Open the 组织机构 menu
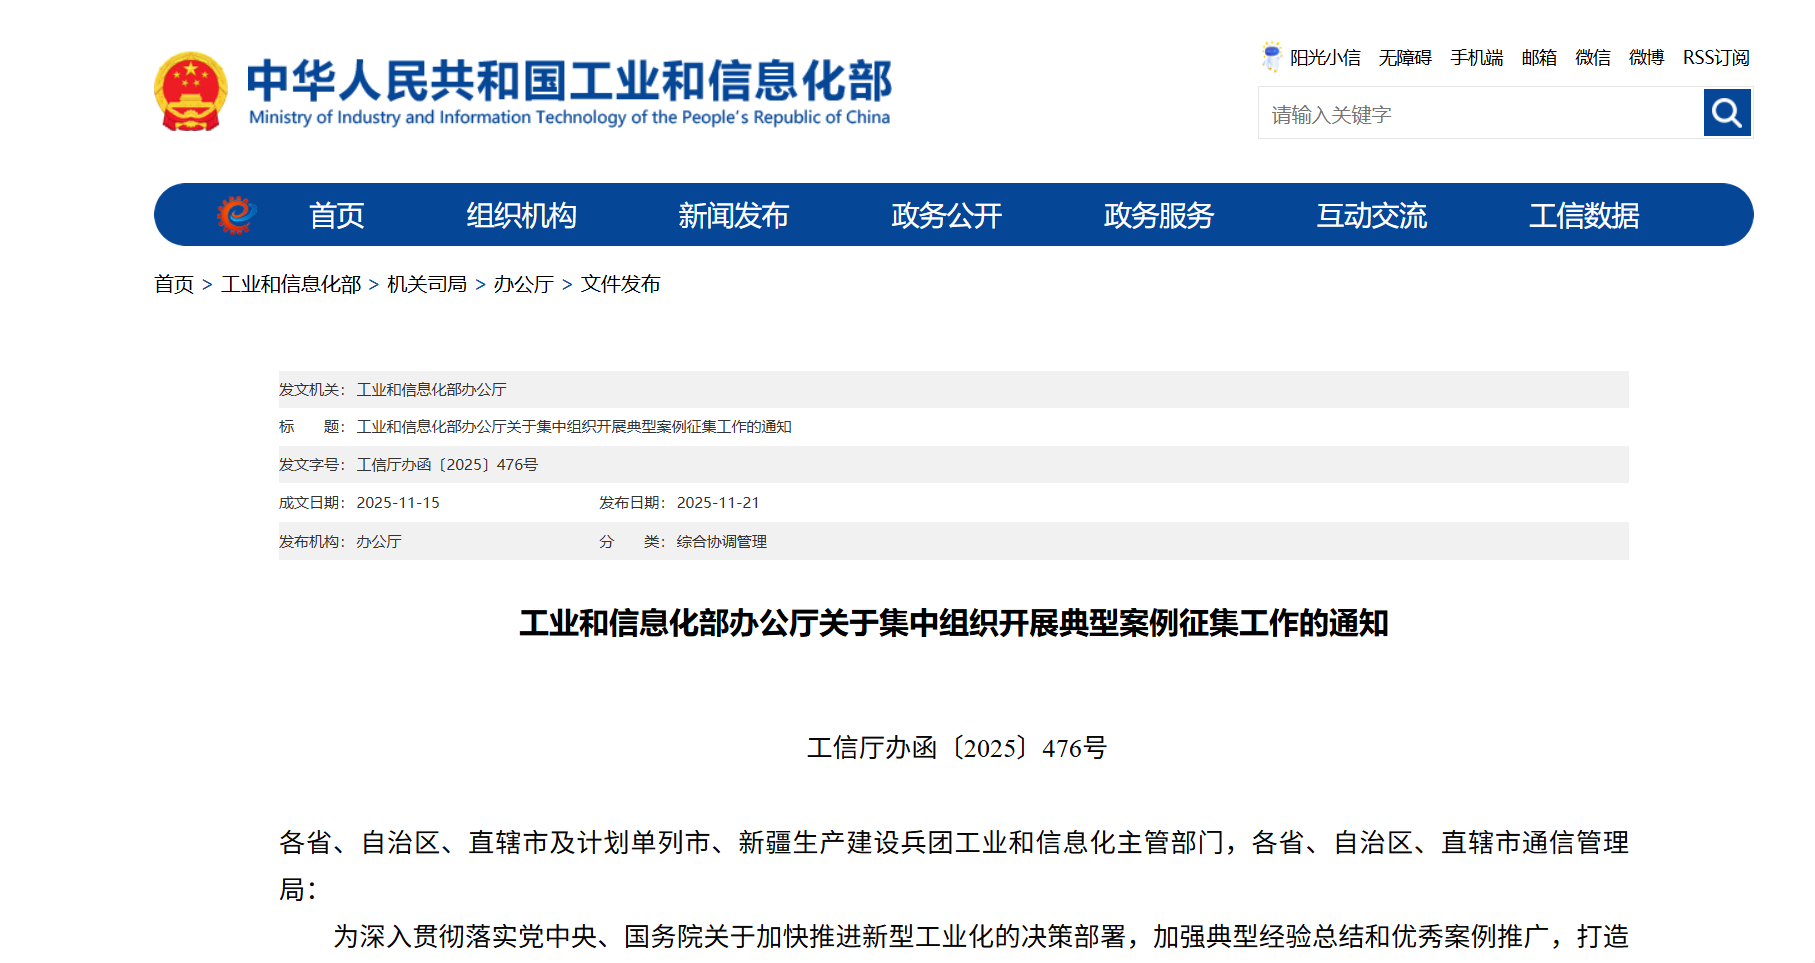Viewport: 1815px width, 963px height. (521, 216)
